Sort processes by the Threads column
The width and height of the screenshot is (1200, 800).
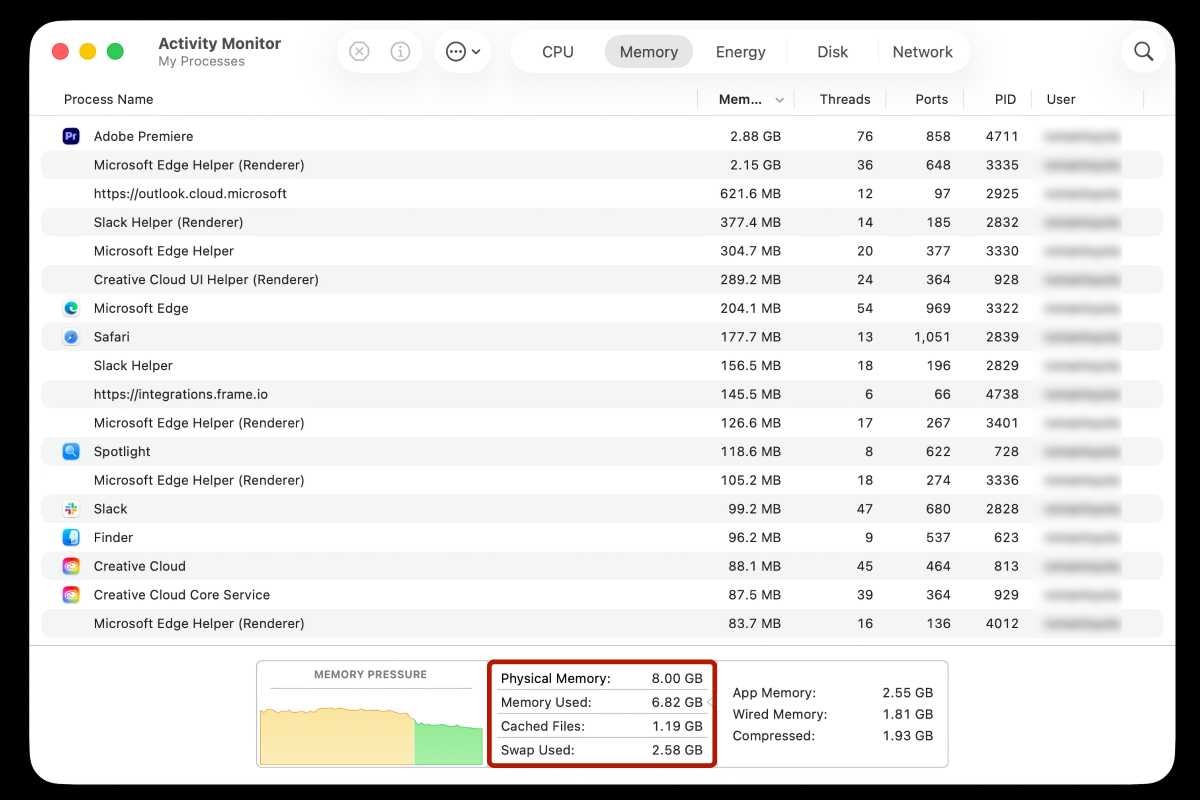pyautogui.click(x=845, y=99)
